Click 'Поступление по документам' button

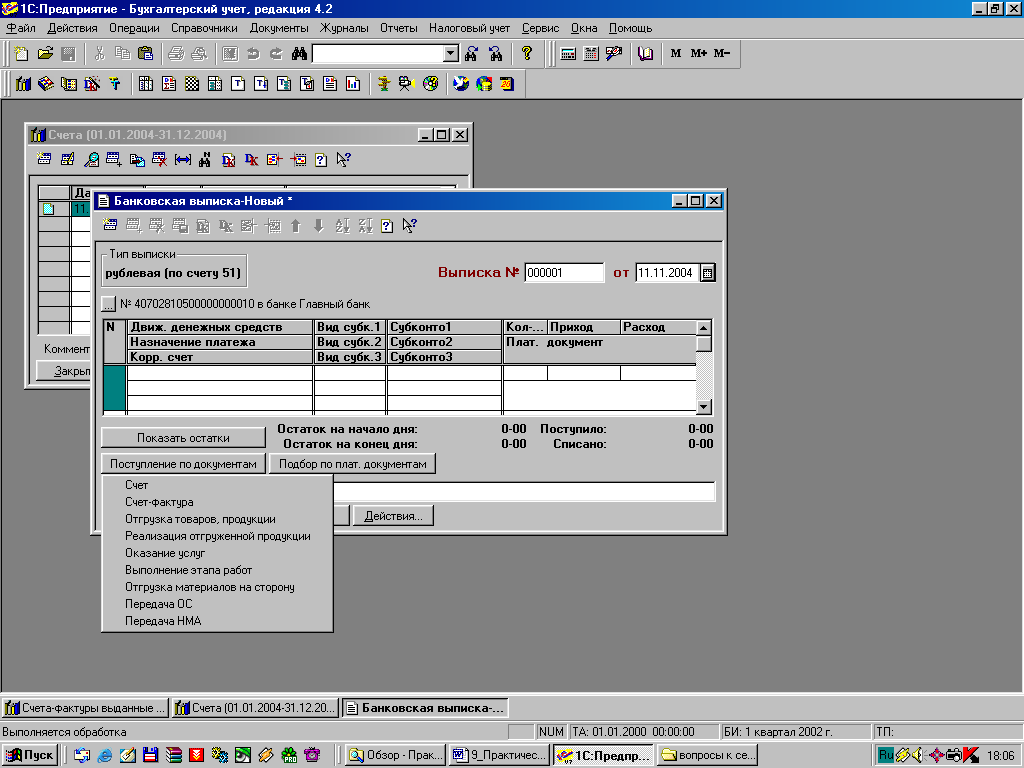coord(184,464)
